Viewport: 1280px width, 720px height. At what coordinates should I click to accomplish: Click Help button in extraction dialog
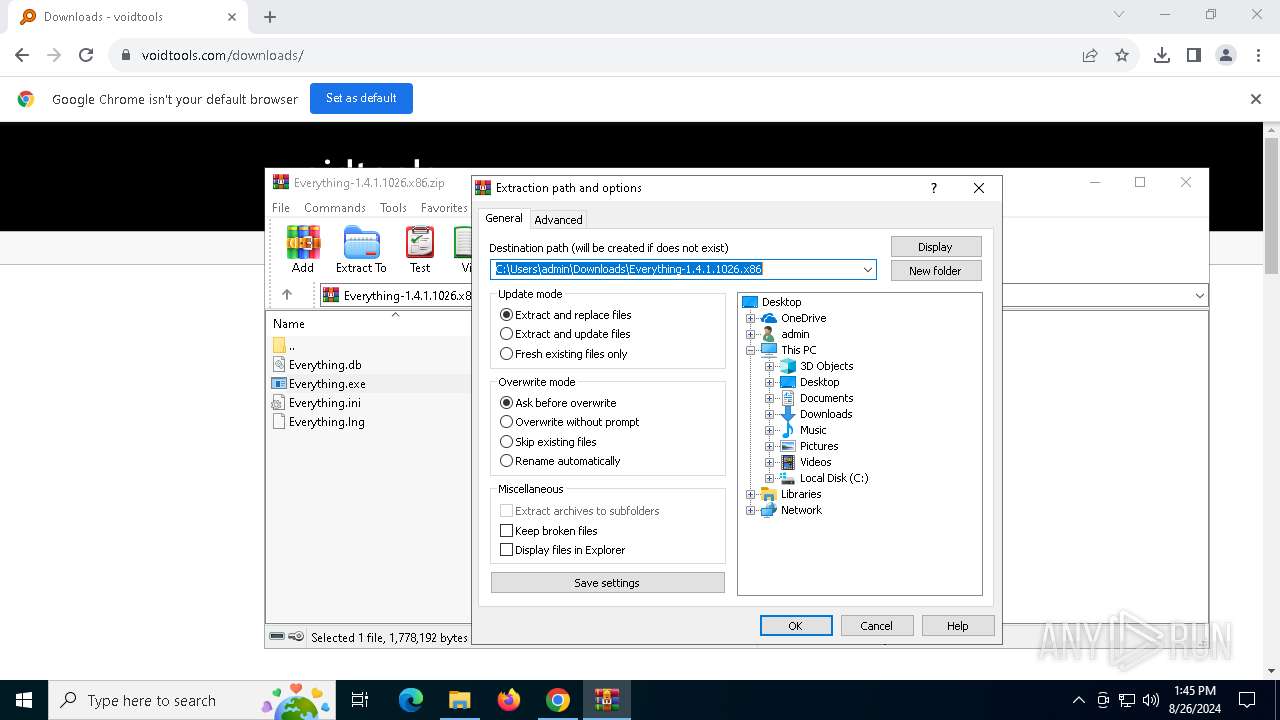[958, 626]
